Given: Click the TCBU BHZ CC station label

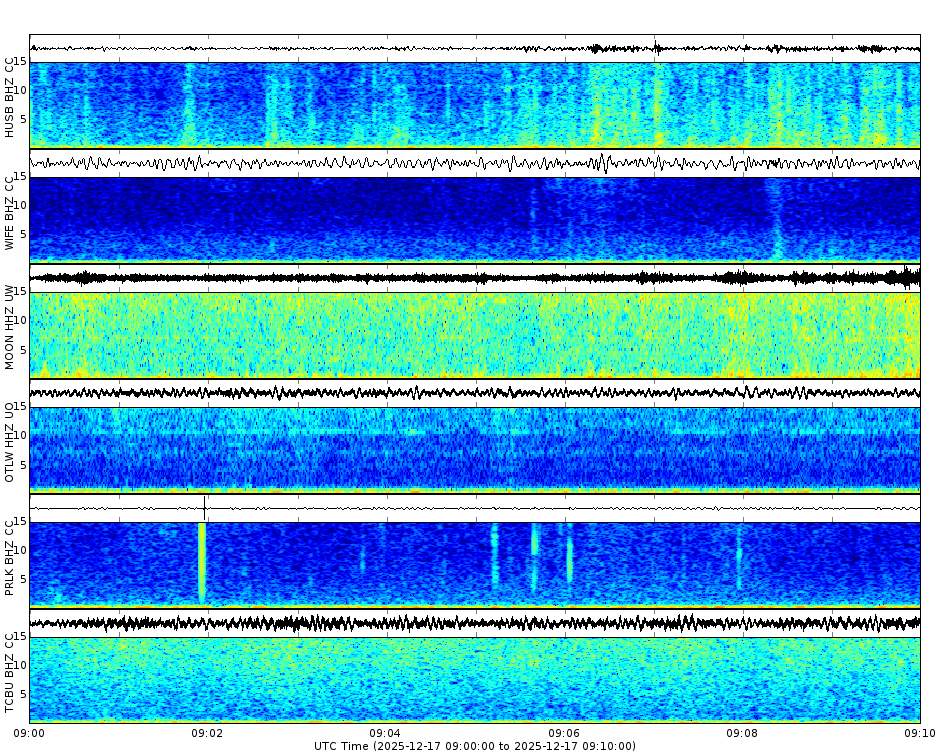Looking at the screenshot, I should [x=10, y=672].
